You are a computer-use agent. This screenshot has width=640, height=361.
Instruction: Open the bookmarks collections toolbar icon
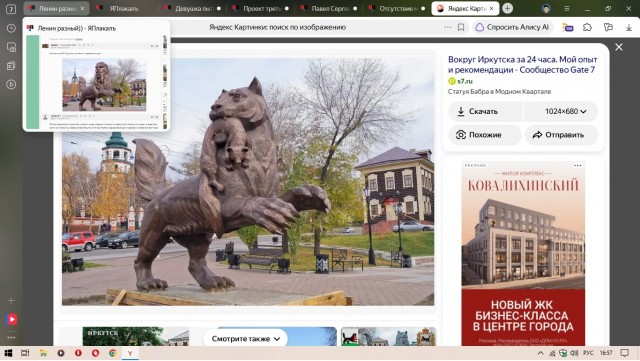coord(608,27)
